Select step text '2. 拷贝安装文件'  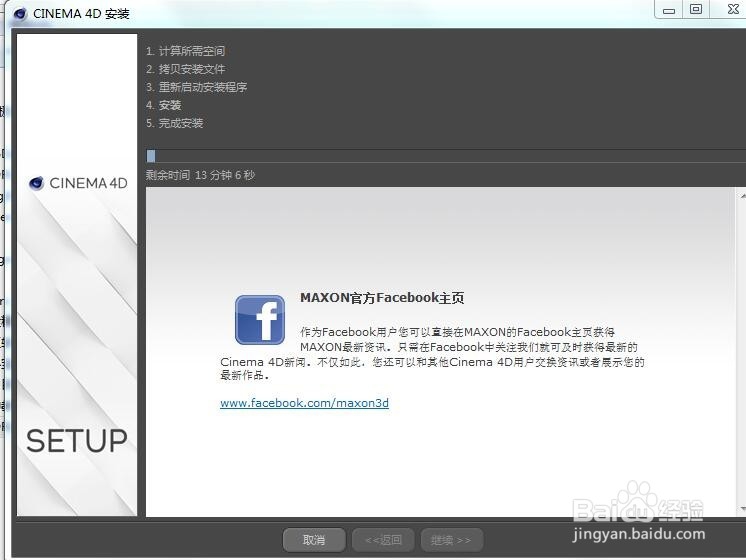[186, 69]
